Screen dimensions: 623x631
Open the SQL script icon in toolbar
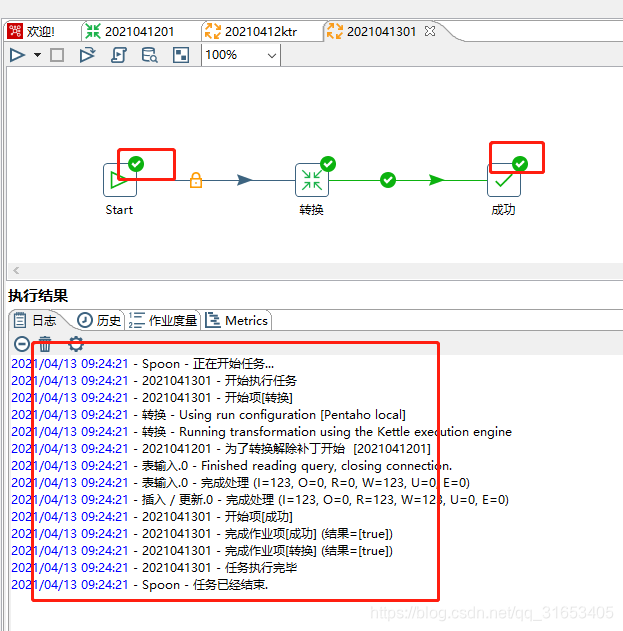point(119,55)
